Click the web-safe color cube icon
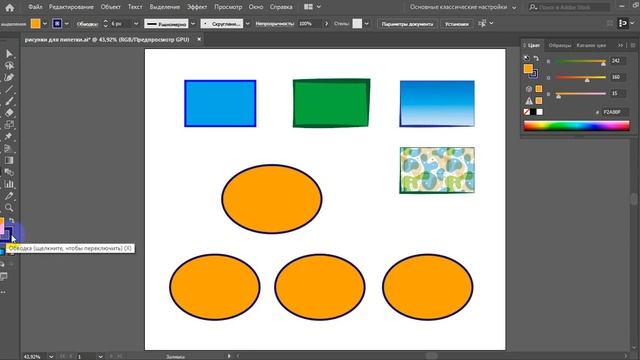 (x=529, y=89)
